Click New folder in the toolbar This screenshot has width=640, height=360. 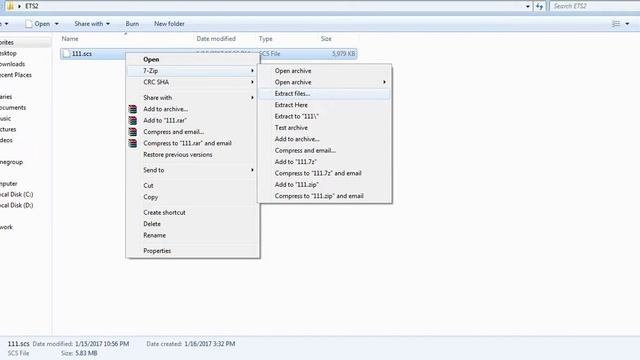(169, 24)
